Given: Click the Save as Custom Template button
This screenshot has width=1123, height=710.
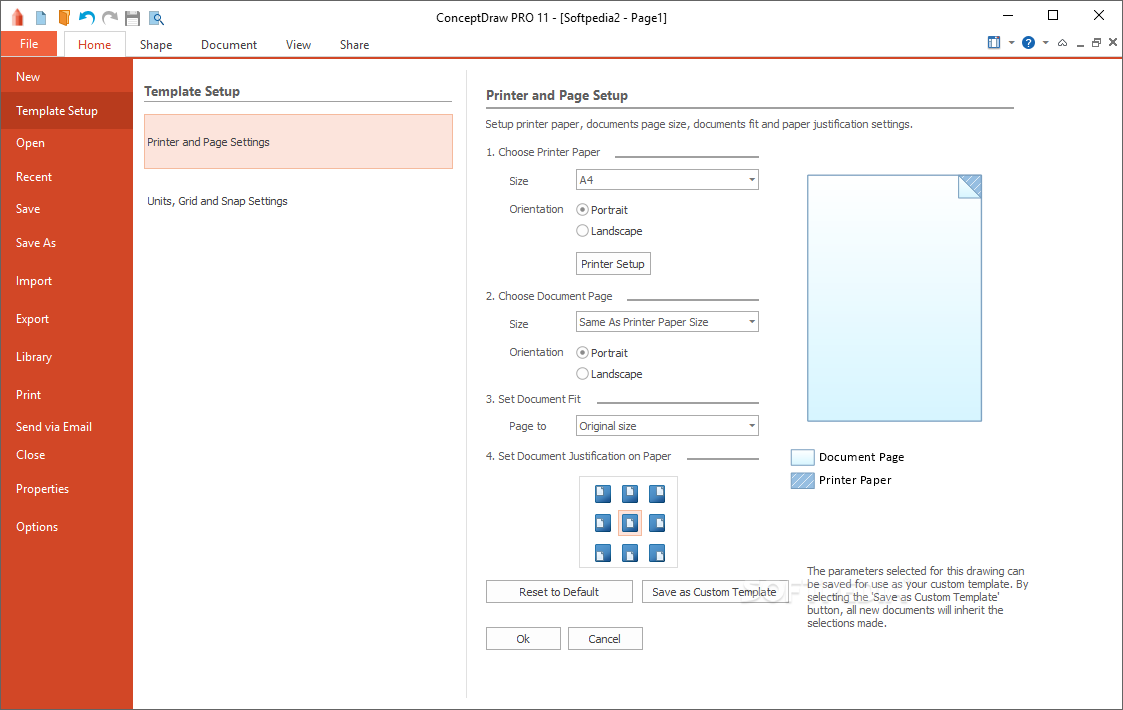Looking at the screenshot, I should click(715, 592).
